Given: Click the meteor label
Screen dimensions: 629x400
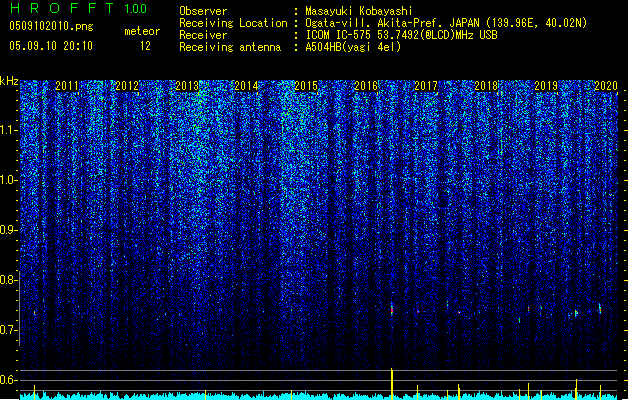Looking at the screenshot, I should 142,31.
